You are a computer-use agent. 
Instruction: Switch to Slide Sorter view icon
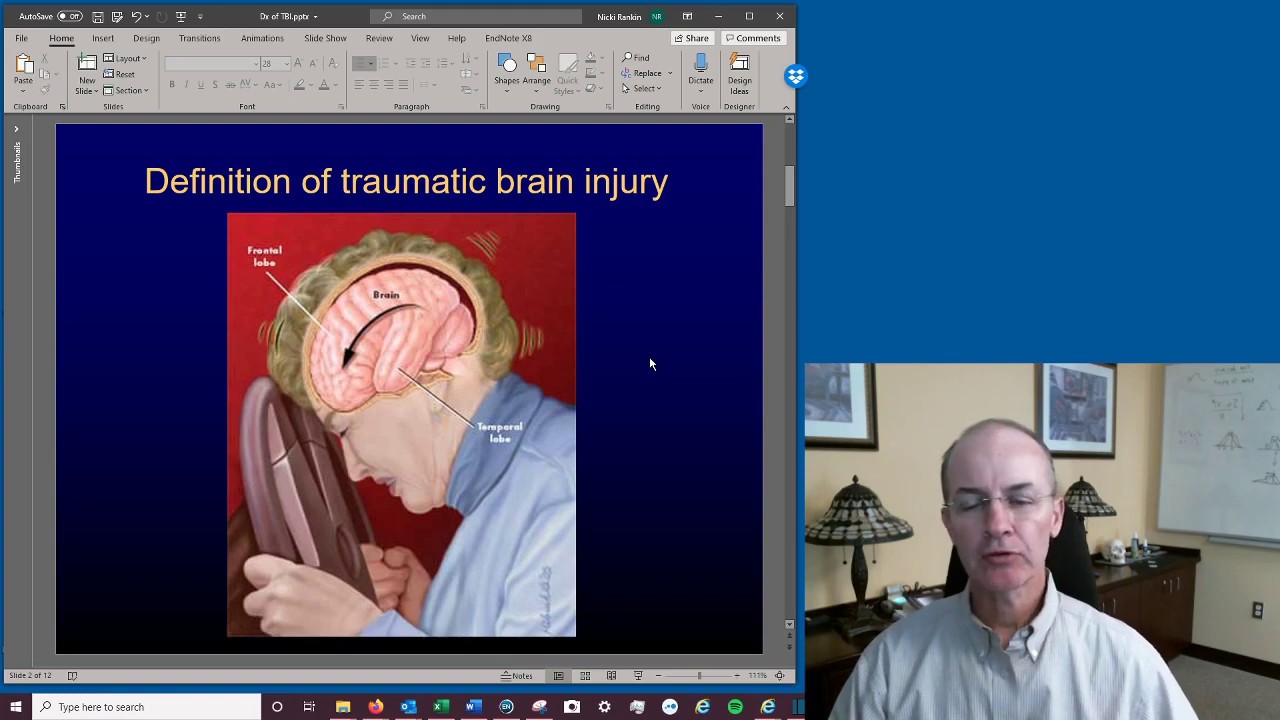point(585,676)
